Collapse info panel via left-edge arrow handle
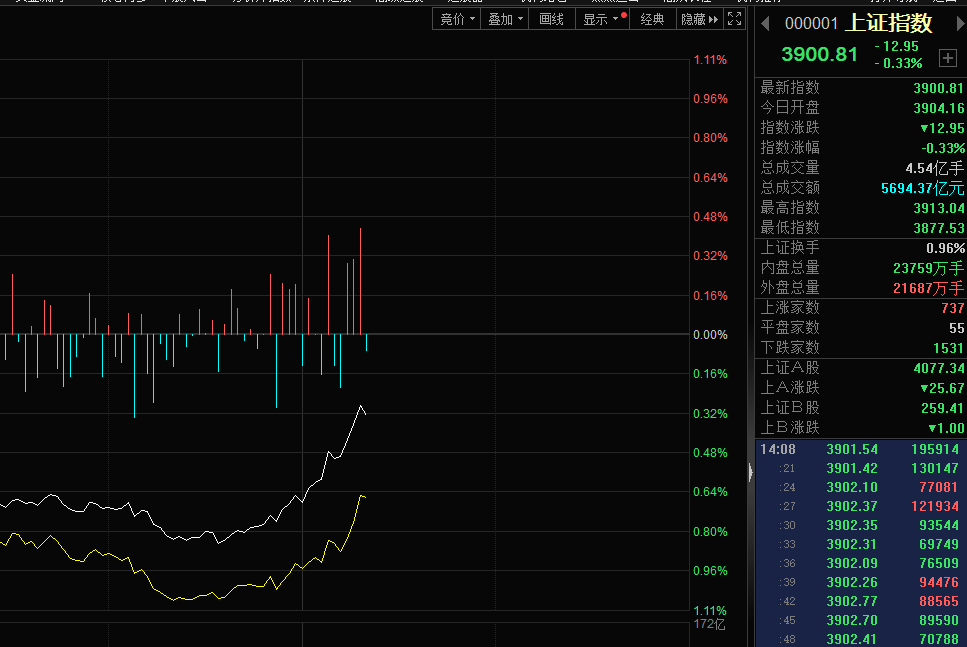 750,470
